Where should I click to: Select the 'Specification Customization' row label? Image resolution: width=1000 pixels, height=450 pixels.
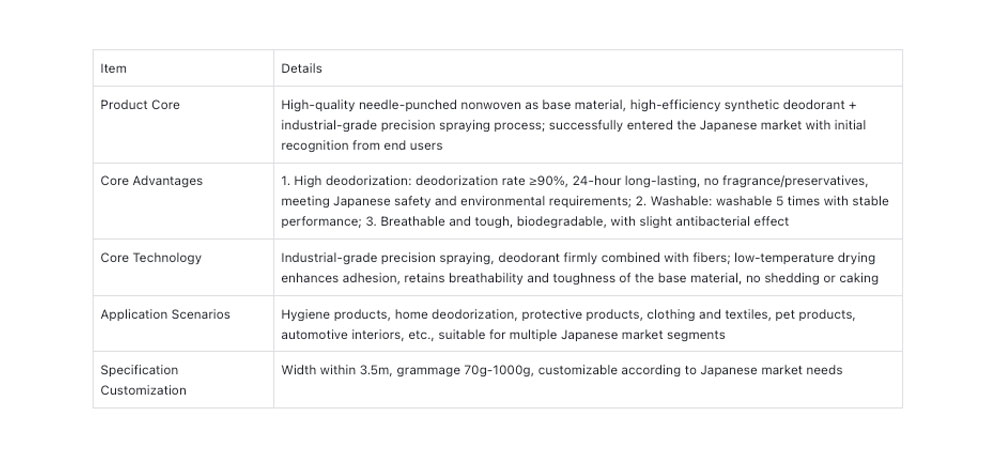pos(143,380)
